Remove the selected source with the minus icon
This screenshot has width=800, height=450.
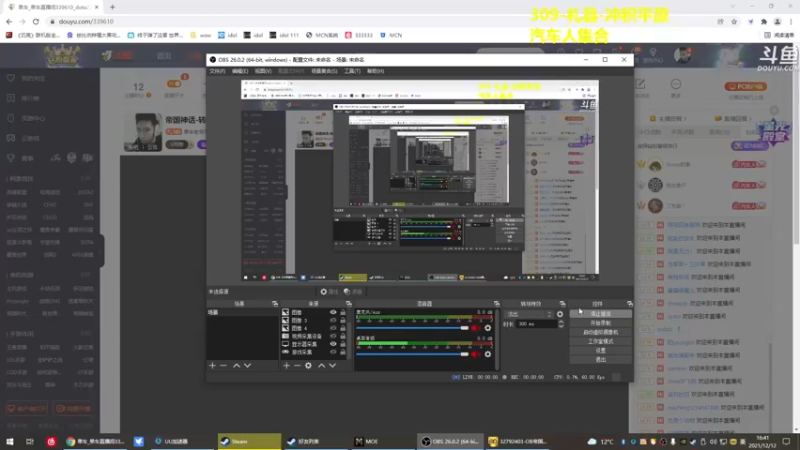point(297,366)
